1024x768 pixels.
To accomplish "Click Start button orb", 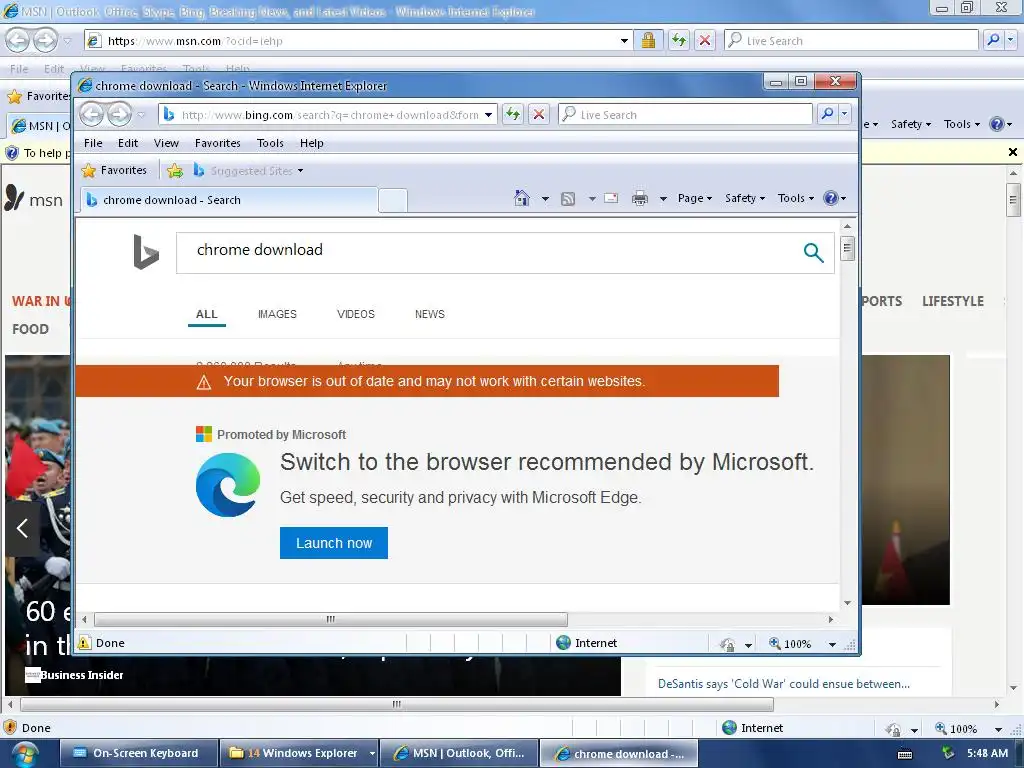I will tap(24, 755).
